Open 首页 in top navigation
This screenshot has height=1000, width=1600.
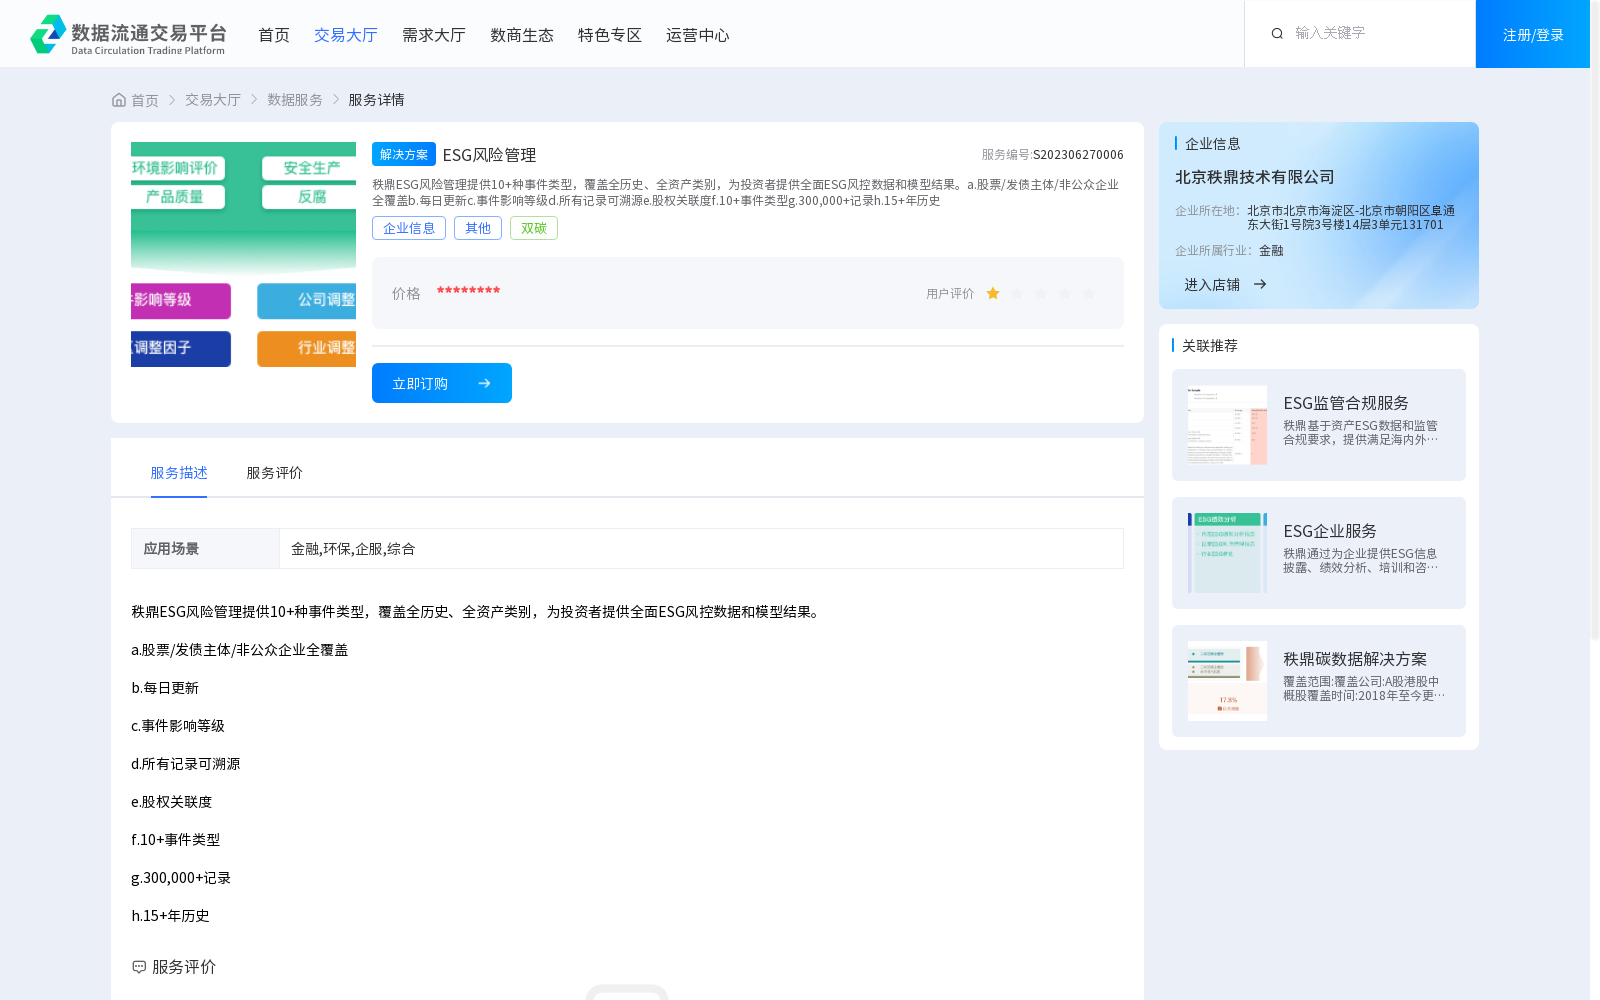(x=274, y=35)
